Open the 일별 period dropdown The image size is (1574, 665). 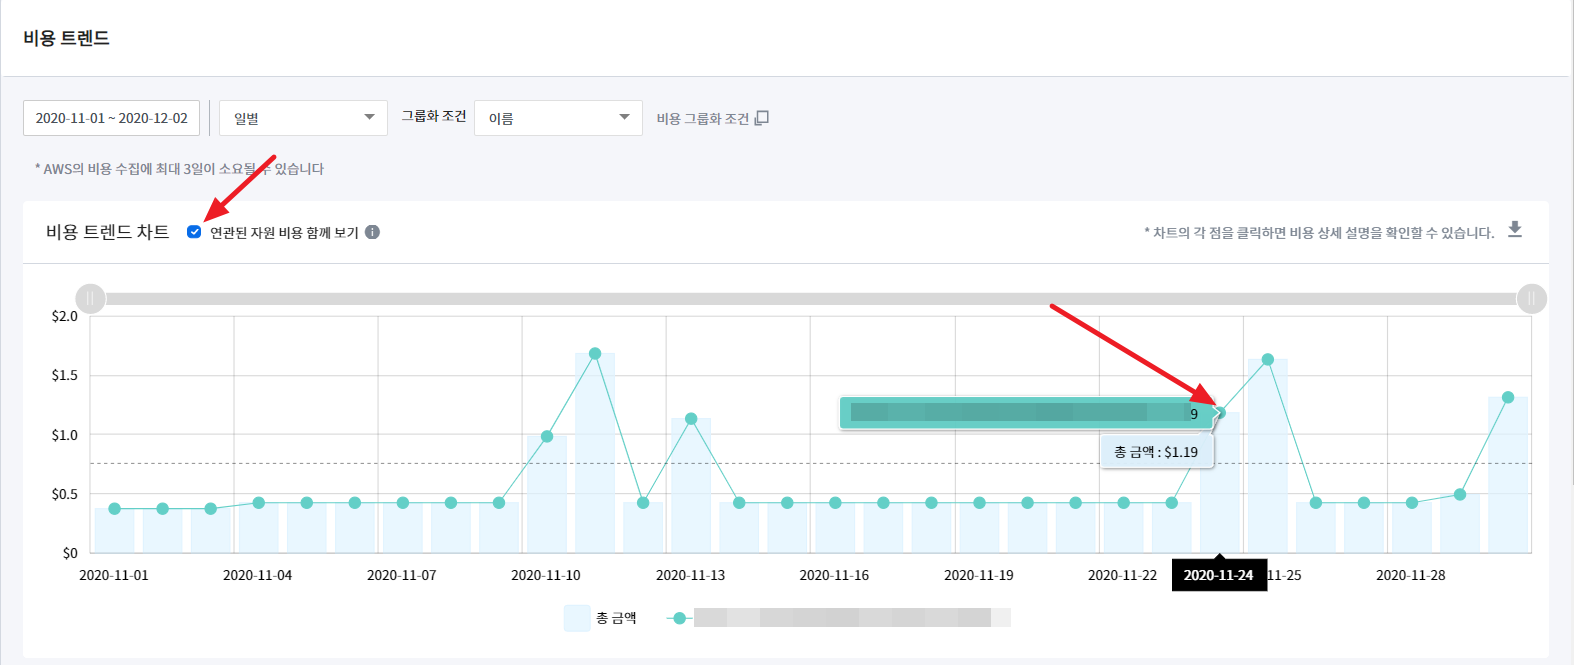tap(303, 118)
